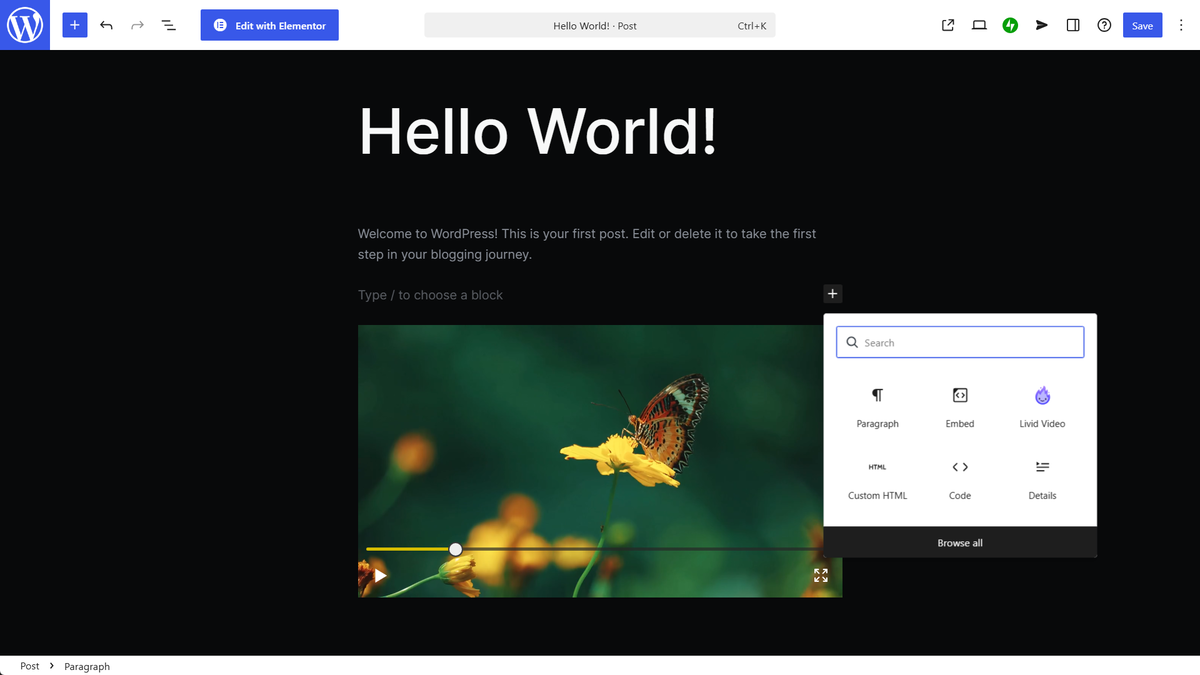Toggle video fullscreen mode
The height and width of the screenshot is (675, 1200).
tap(821, 575)
